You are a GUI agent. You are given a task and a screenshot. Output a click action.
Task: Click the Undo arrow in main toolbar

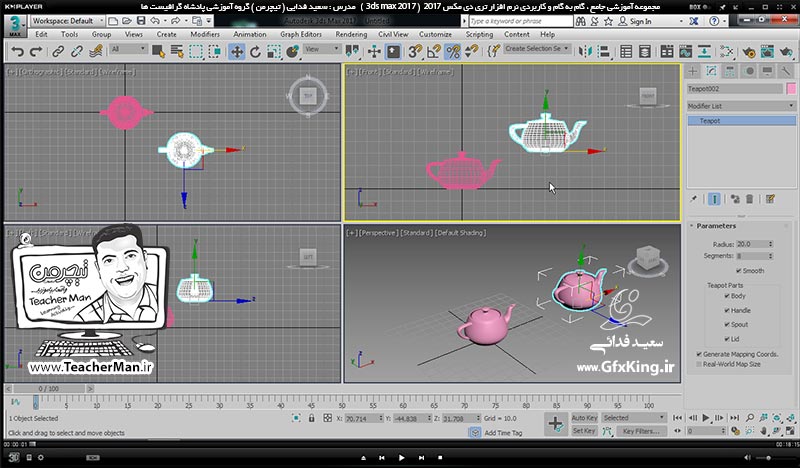(18, 52)
